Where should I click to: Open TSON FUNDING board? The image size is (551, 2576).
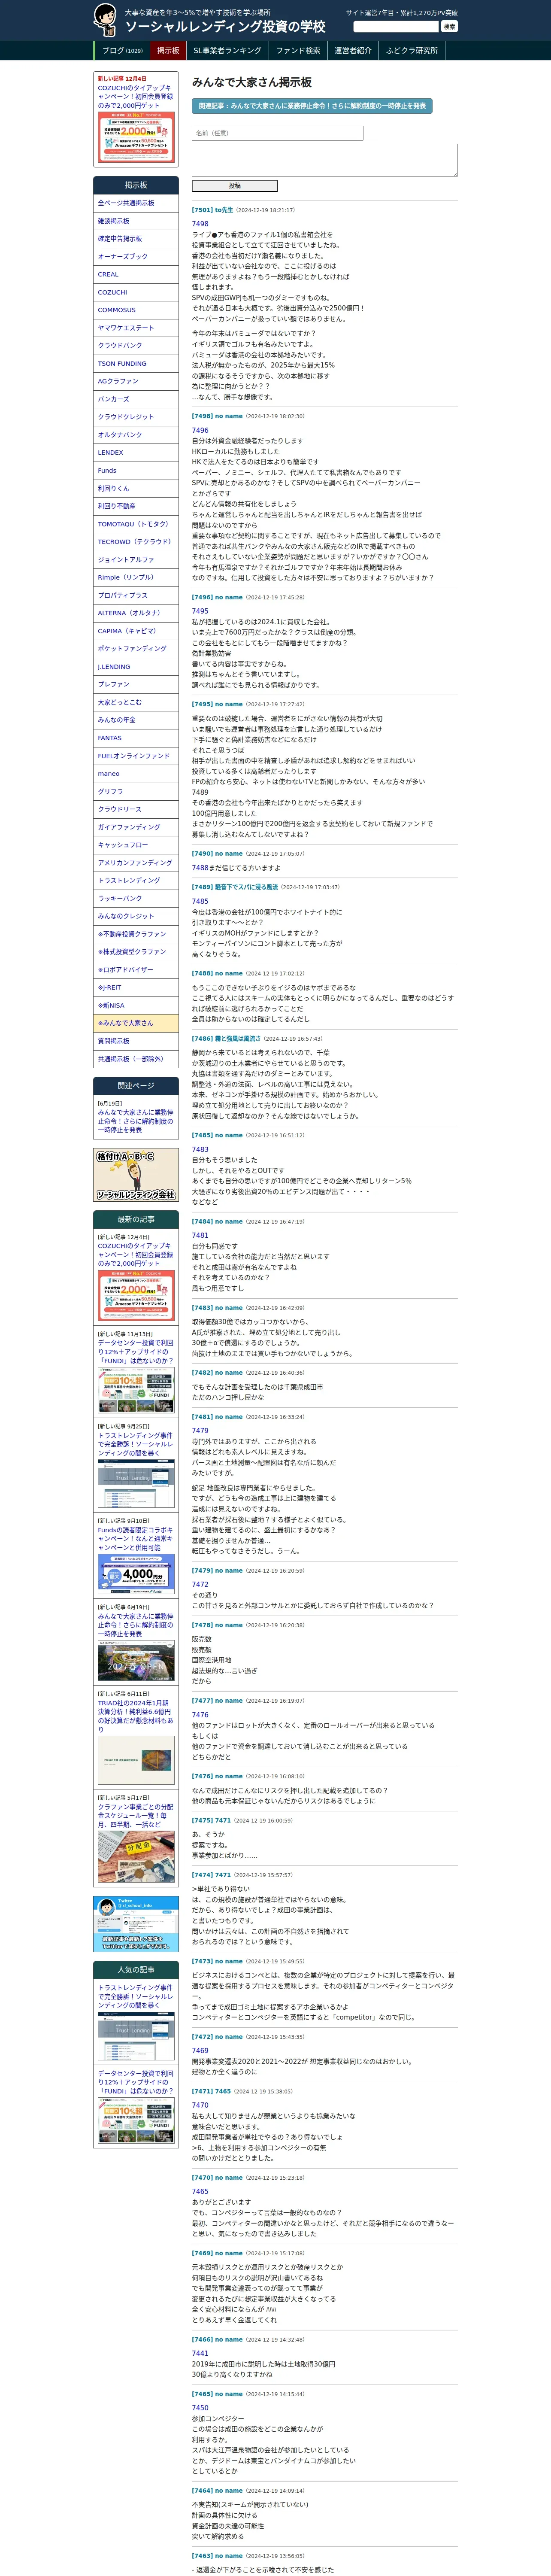(136, 364)
